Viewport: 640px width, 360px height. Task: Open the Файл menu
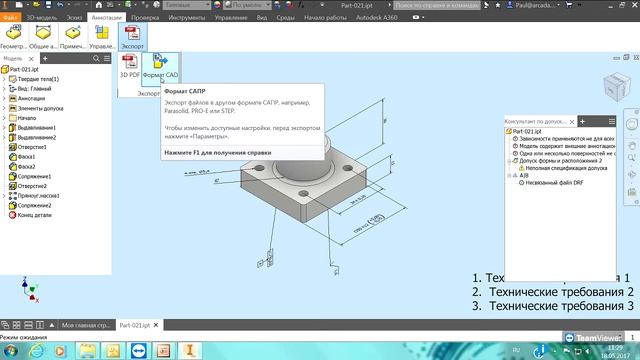11,18
